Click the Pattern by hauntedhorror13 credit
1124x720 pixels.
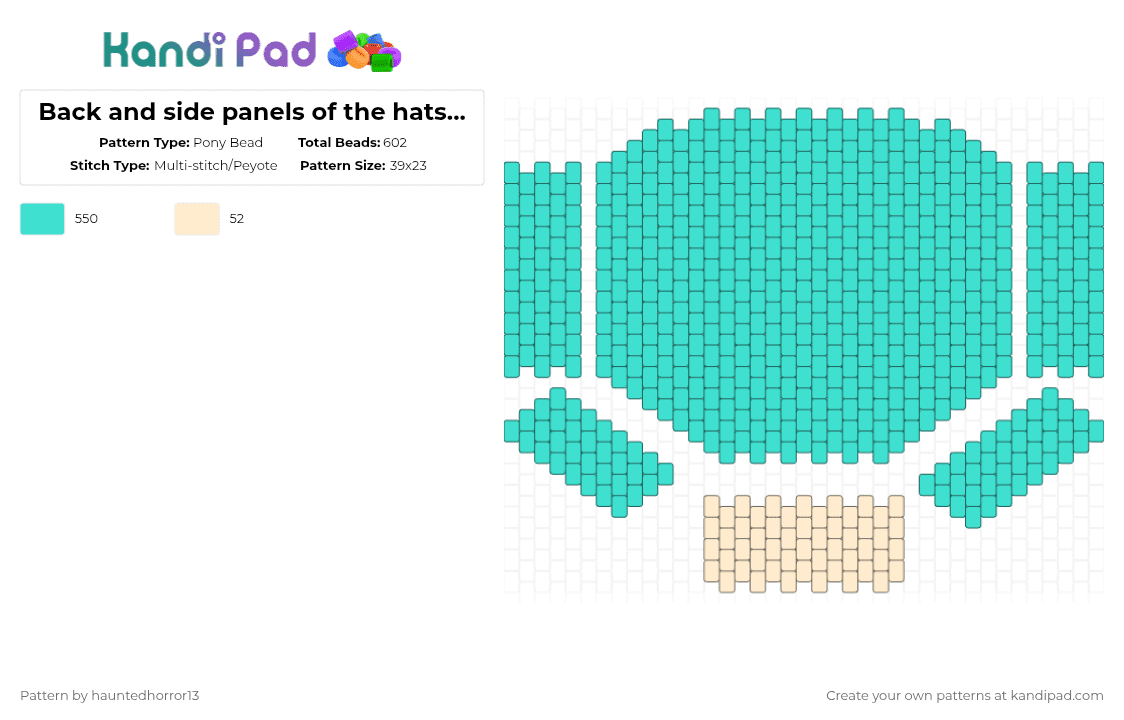110,695
